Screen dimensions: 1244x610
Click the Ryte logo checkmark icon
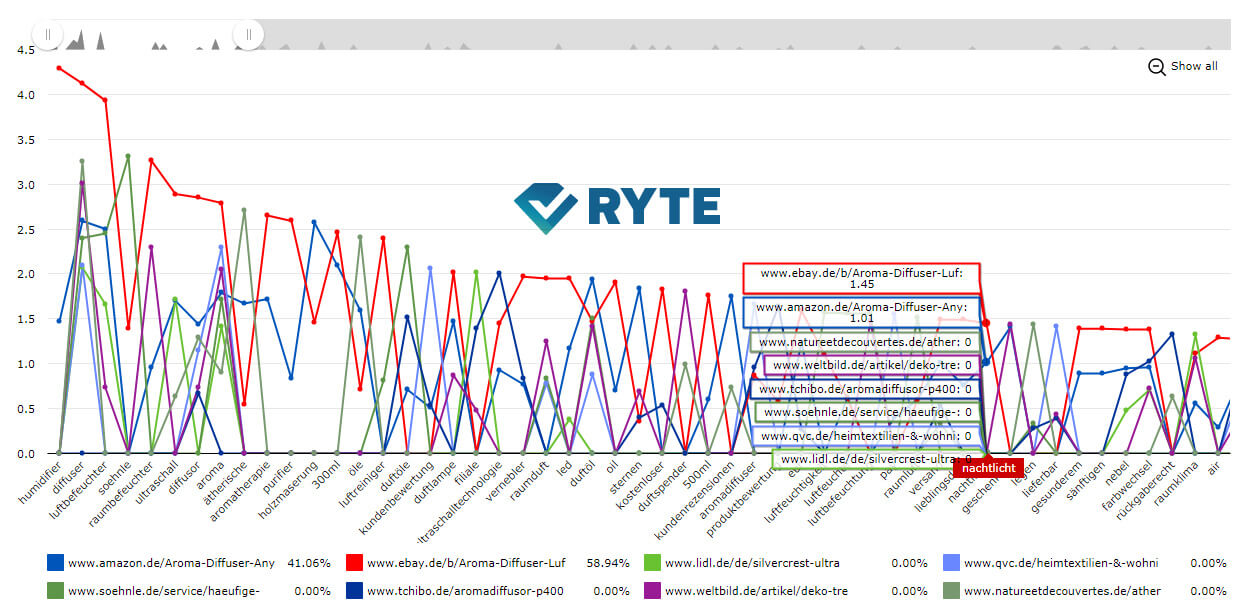[545, 207]
